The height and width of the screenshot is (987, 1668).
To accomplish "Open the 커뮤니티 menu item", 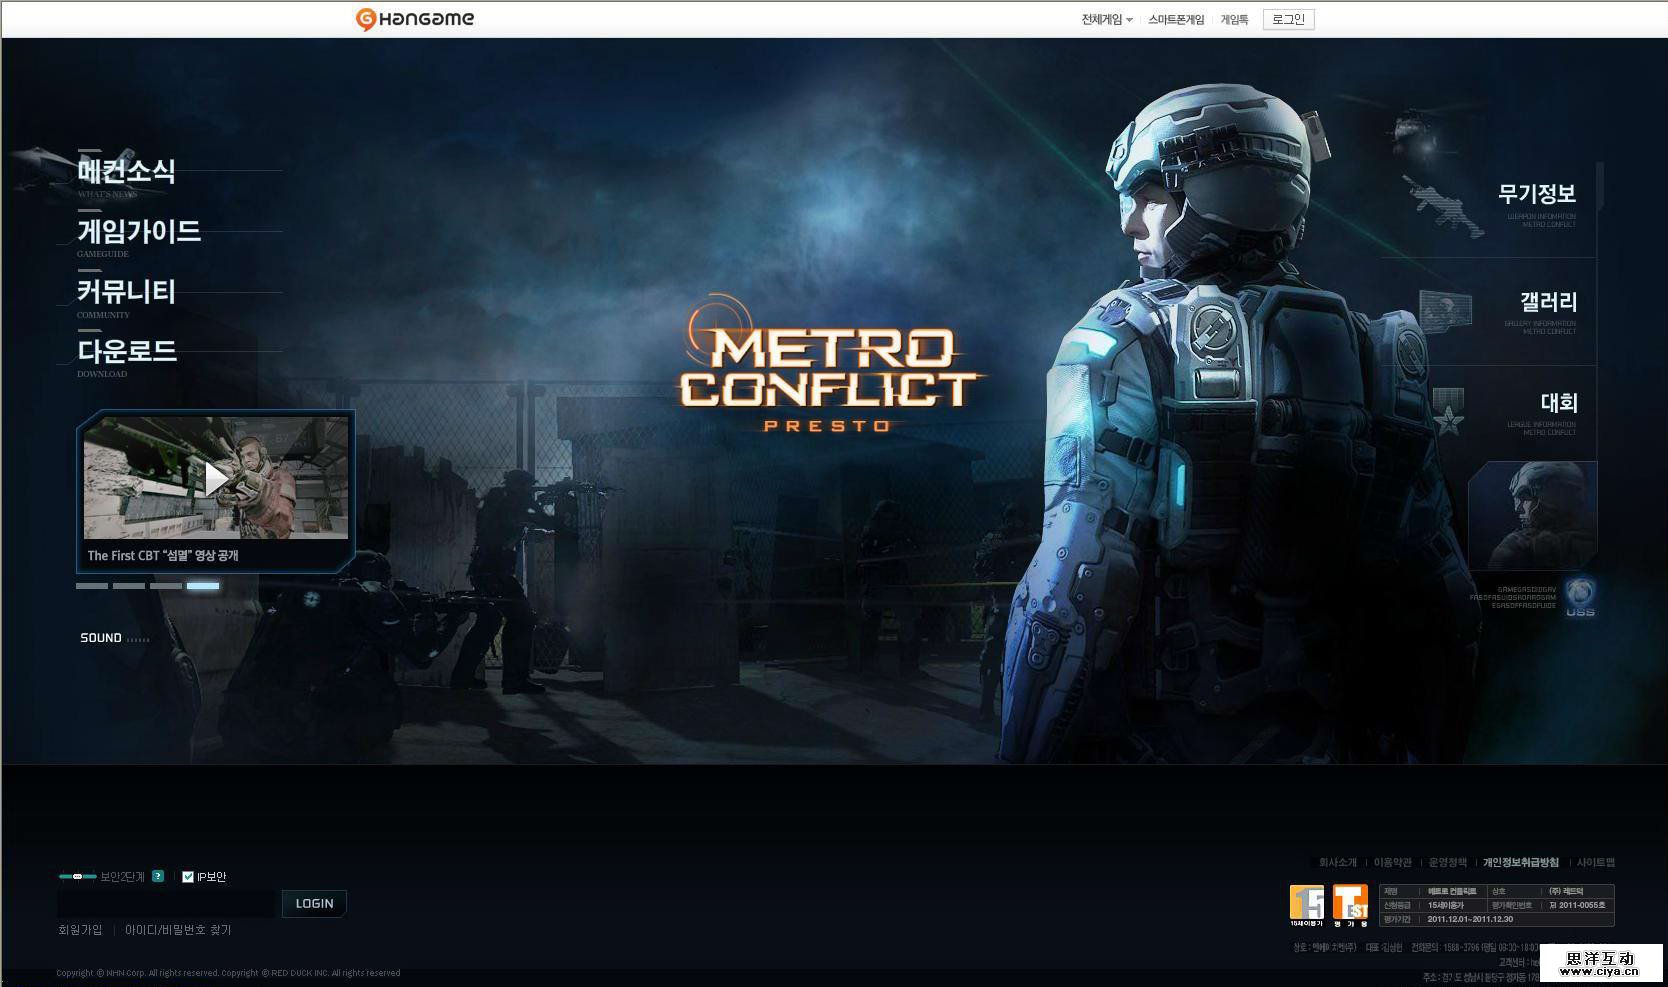I will coord(126,292).
